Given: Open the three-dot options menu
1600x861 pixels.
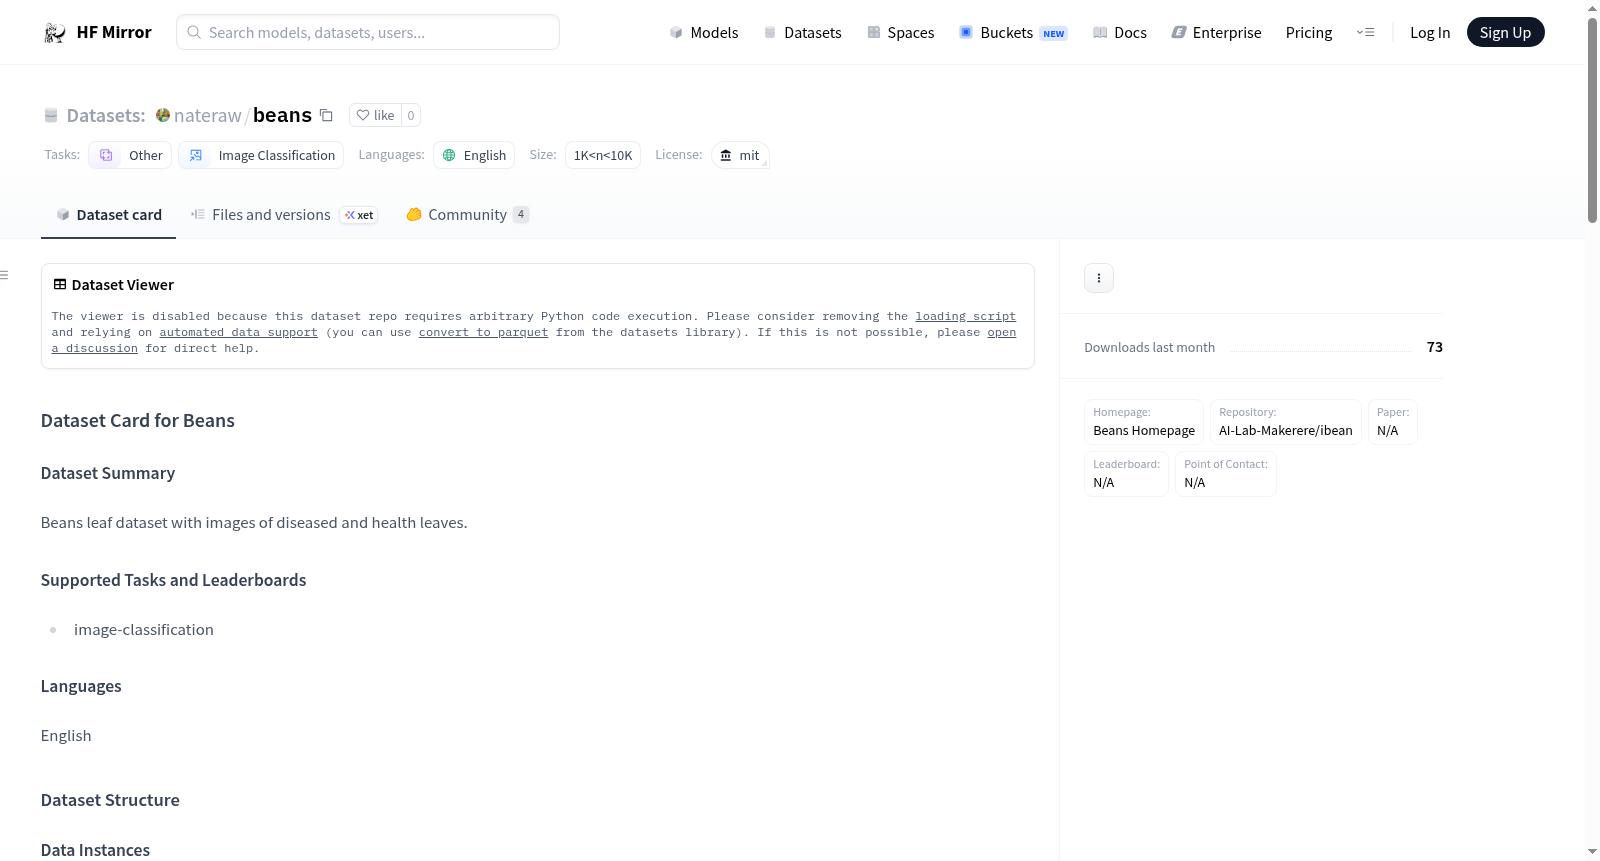Looking at the screenshot, I should (1099, 278).
